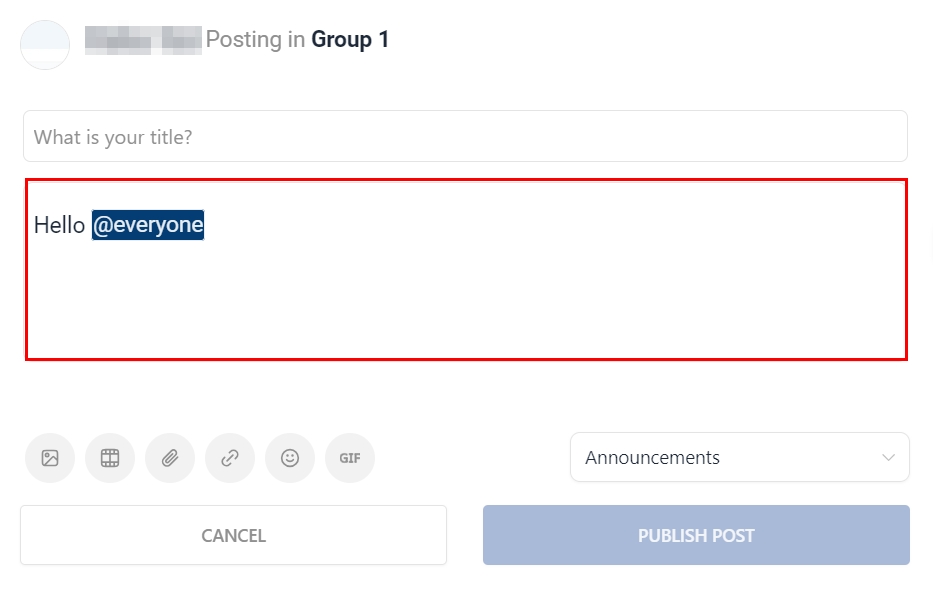Attach a file with the paperclip icon
Screen dimensions: 933x593
click(170, 458)
